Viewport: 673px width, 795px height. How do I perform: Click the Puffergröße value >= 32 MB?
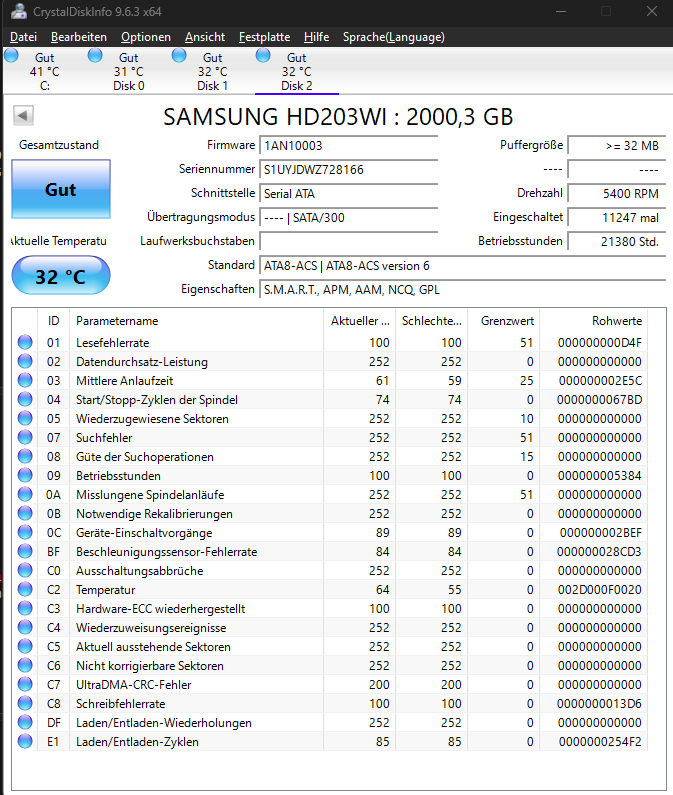(616, 146)
